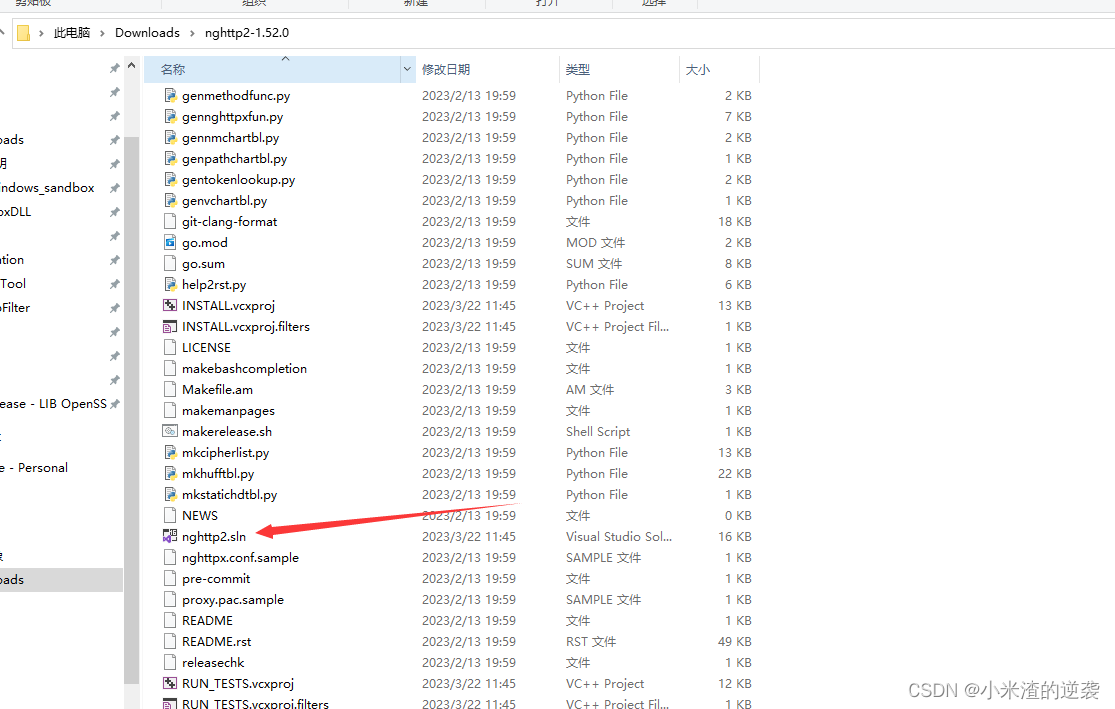Sort files by 大小 column header

698,70
